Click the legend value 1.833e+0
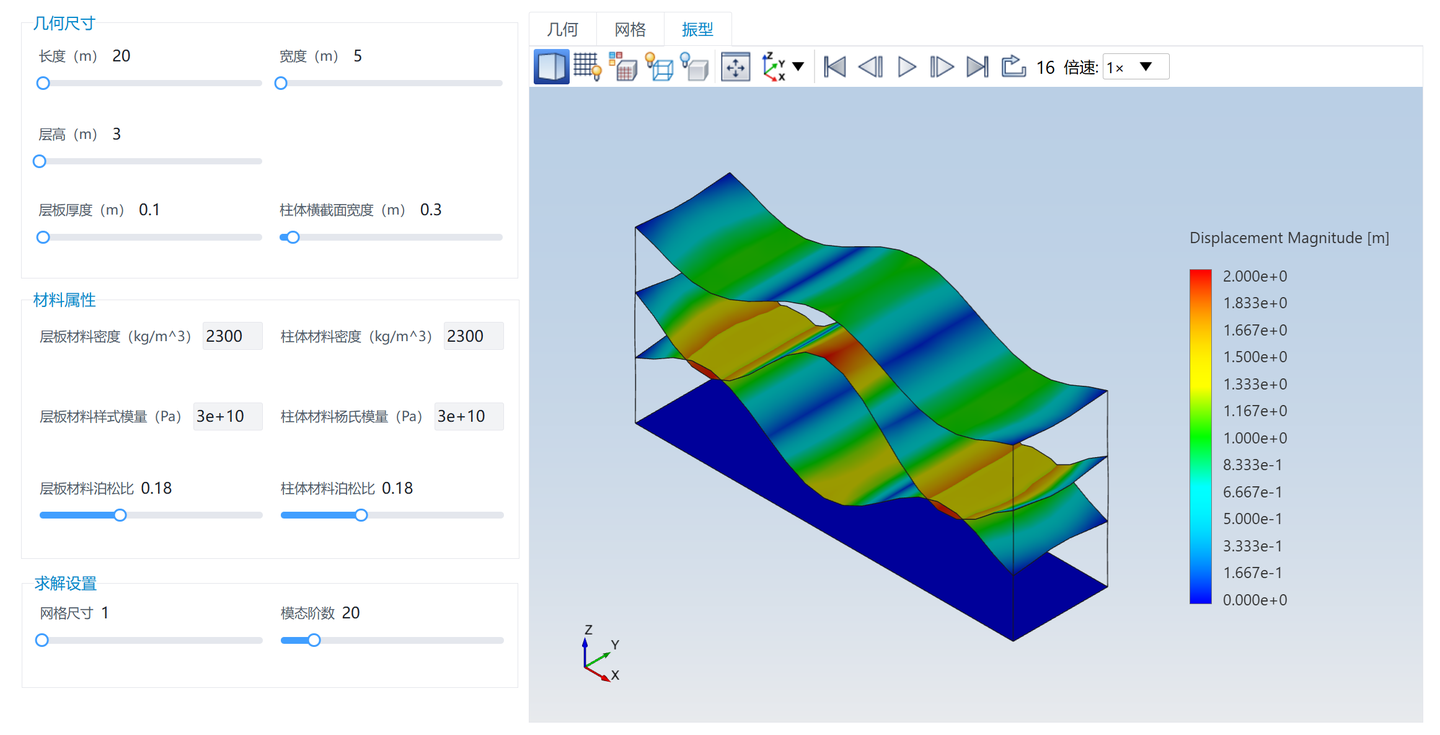 [1255, 303]
